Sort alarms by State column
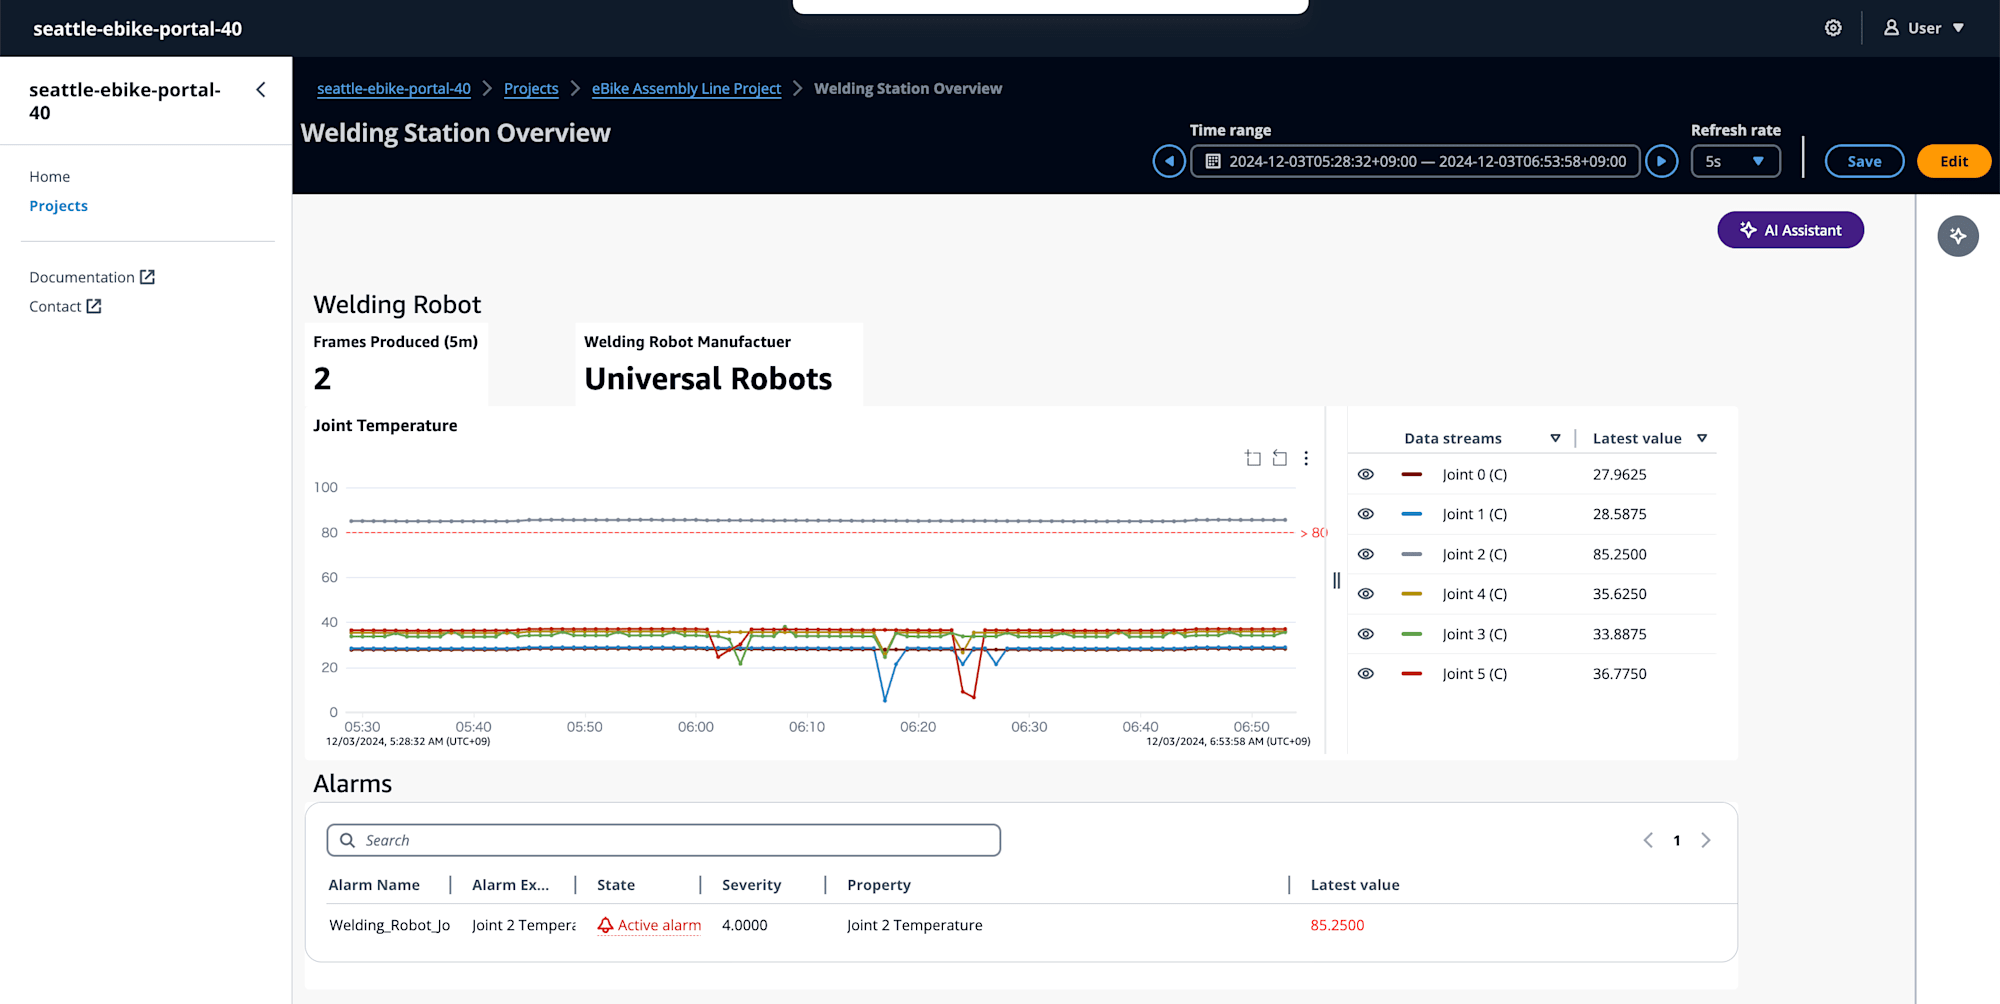The image size is (2000, 1004). (x=616, y=885)
